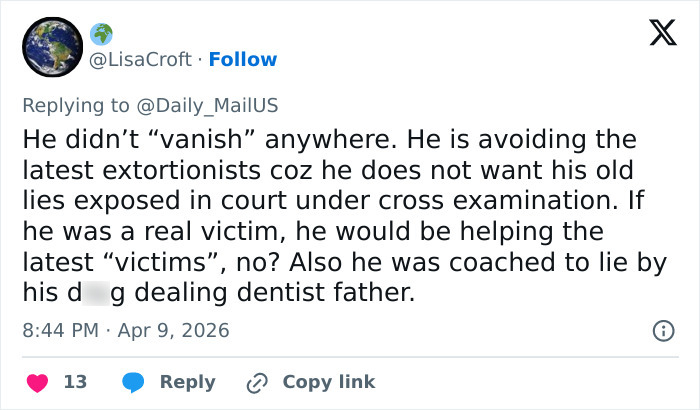
Task: Follow the @LisaCroft account
Action: click(x=243, y=60)
